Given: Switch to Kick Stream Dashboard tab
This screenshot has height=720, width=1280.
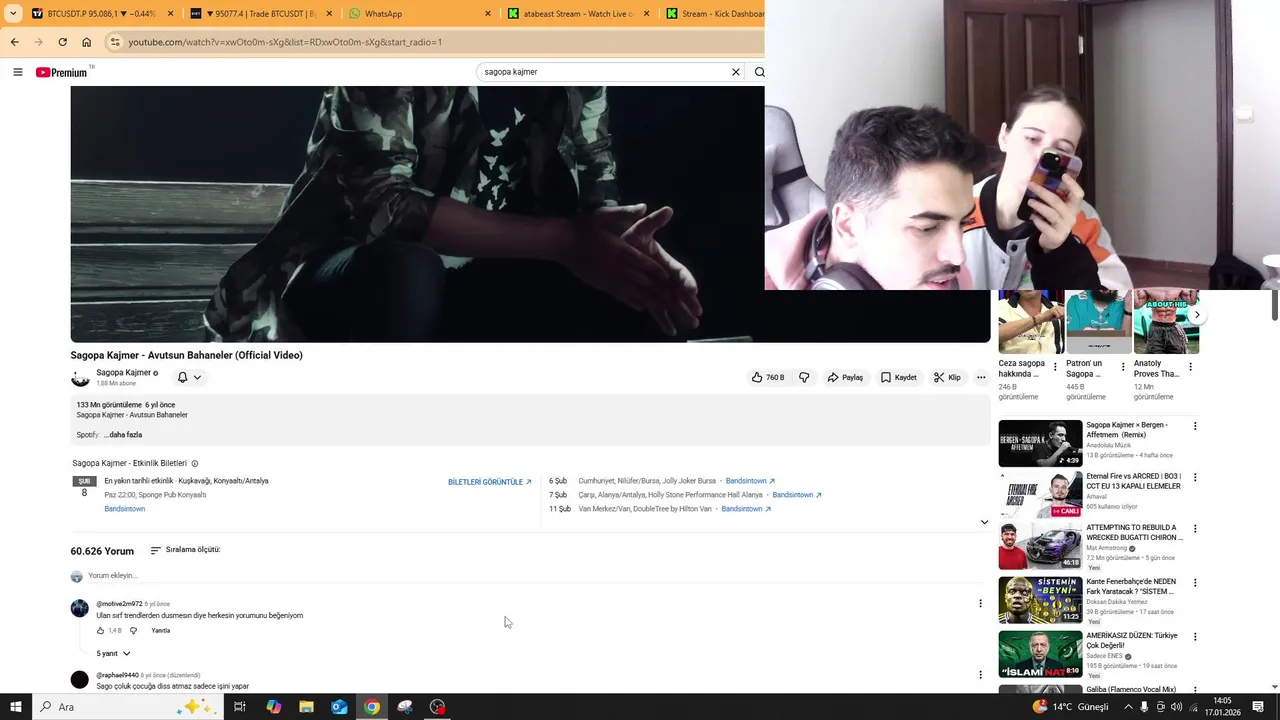Looking at the screenshot, I should click(713, 14).
